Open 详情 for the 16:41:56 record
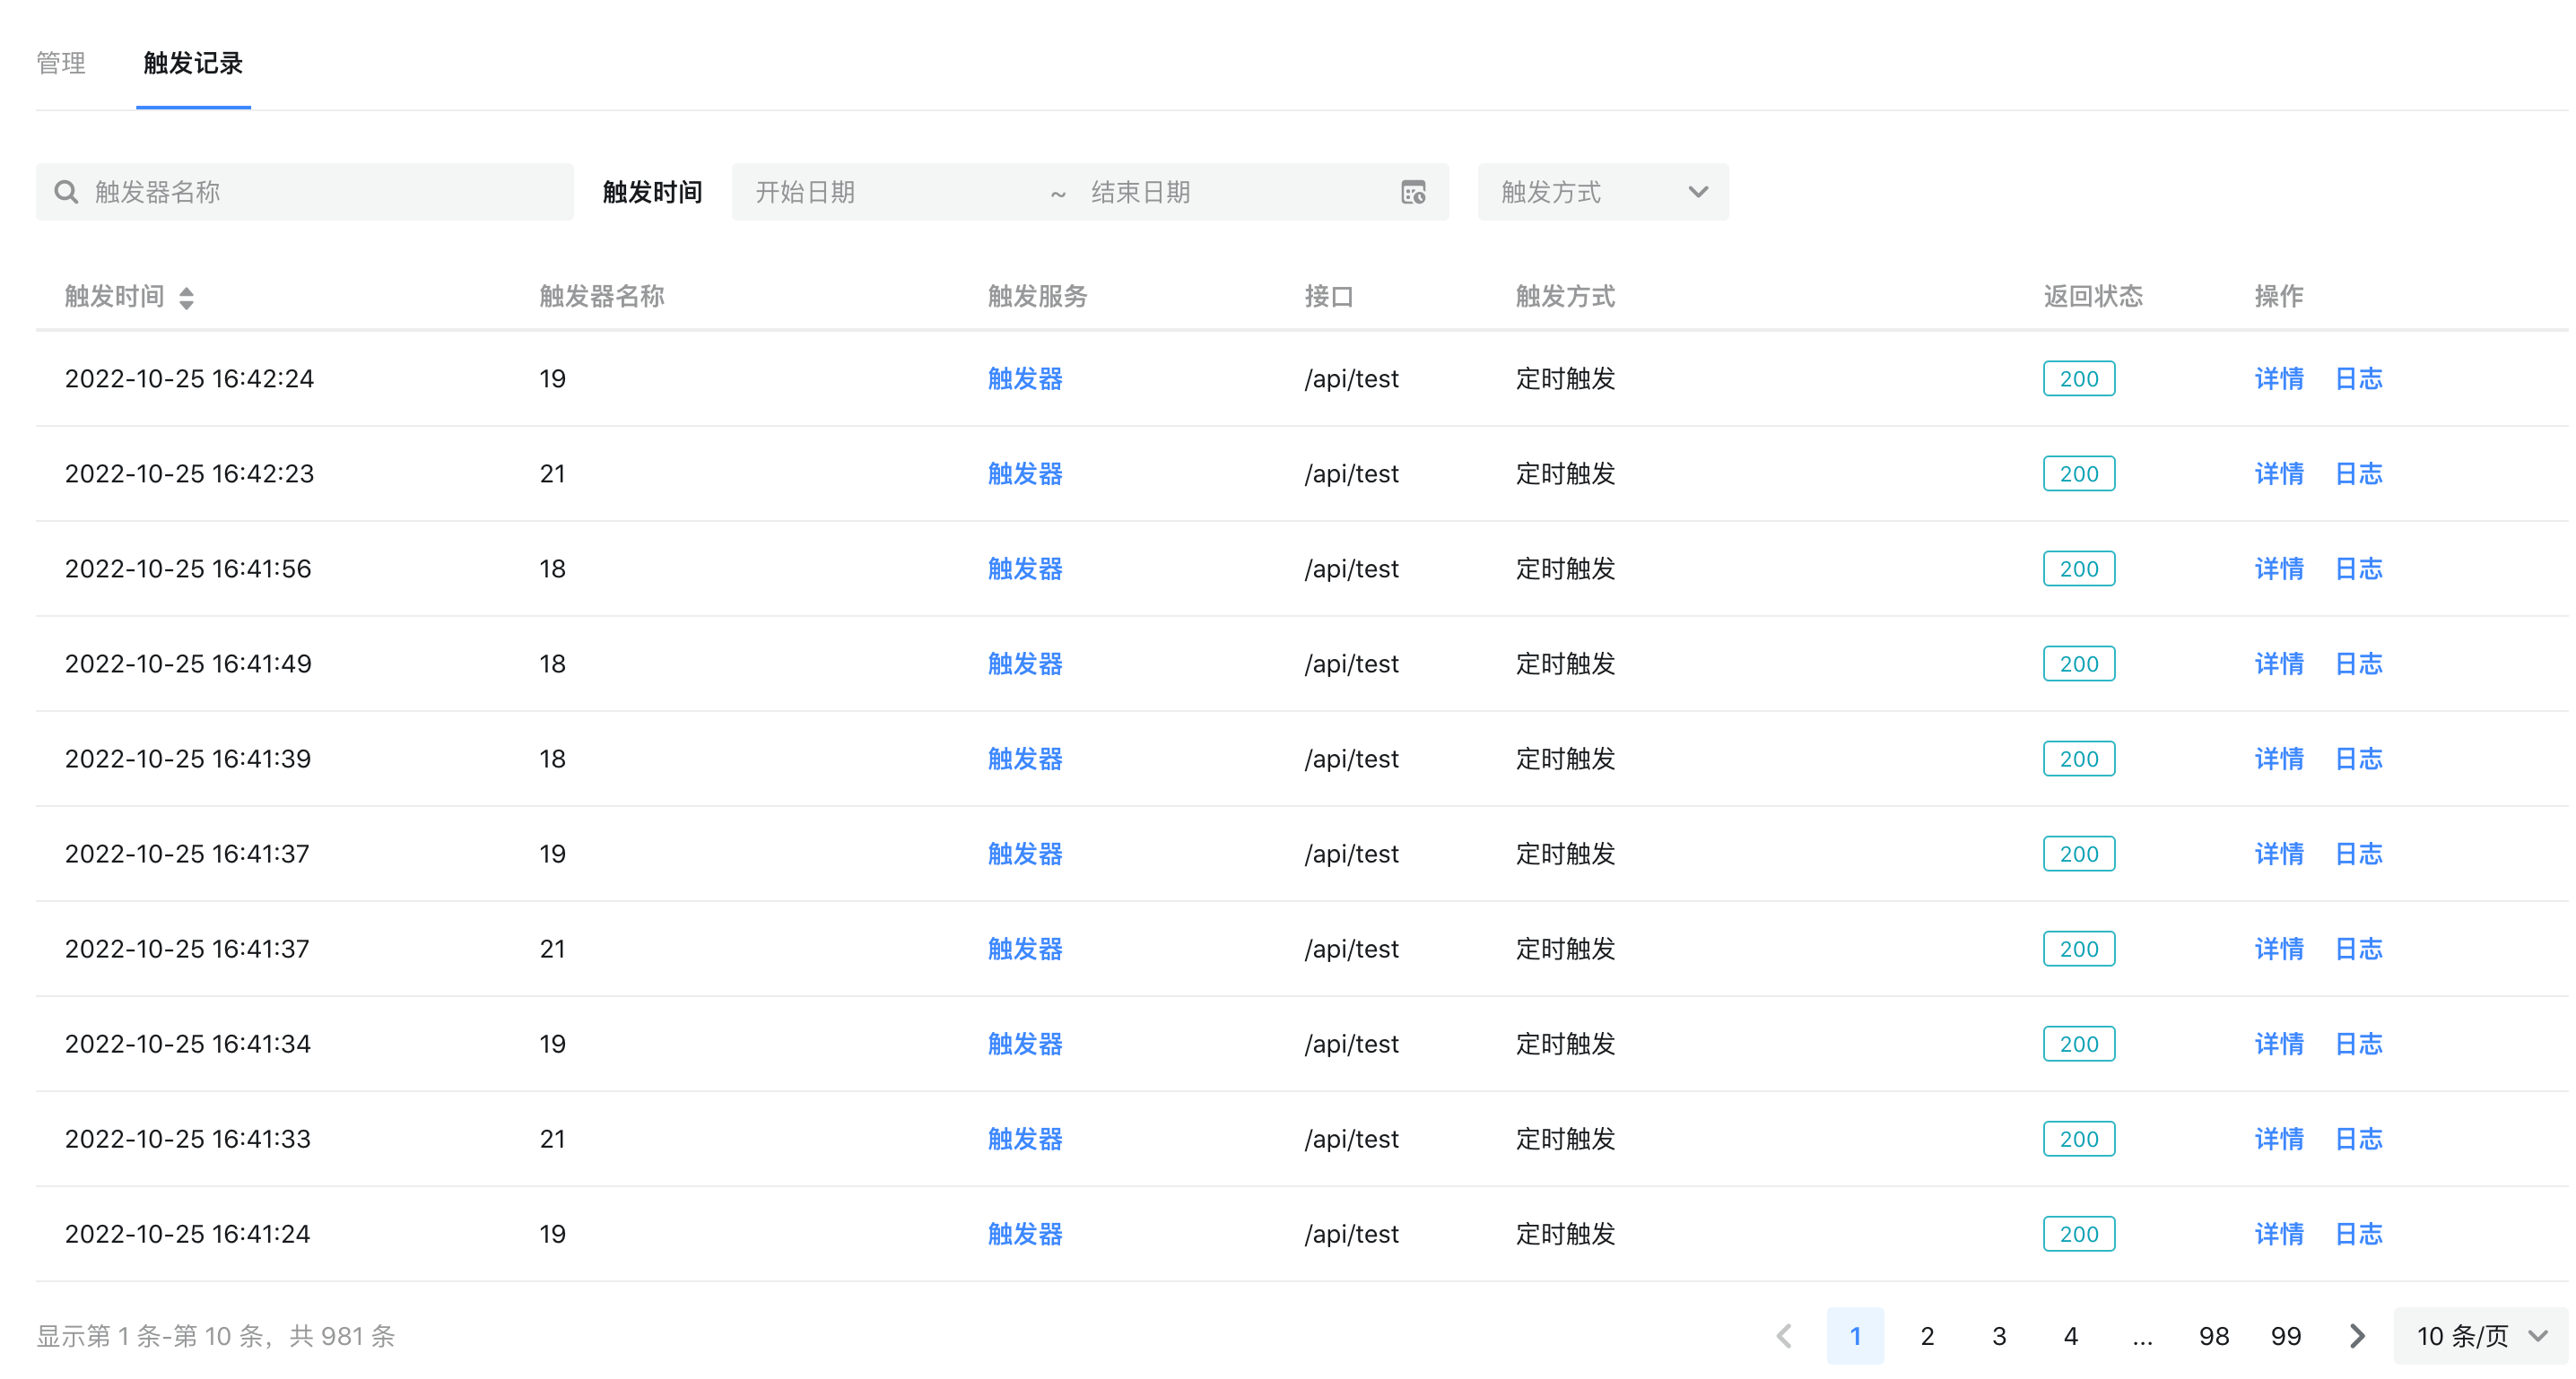 coord(2279,569)
